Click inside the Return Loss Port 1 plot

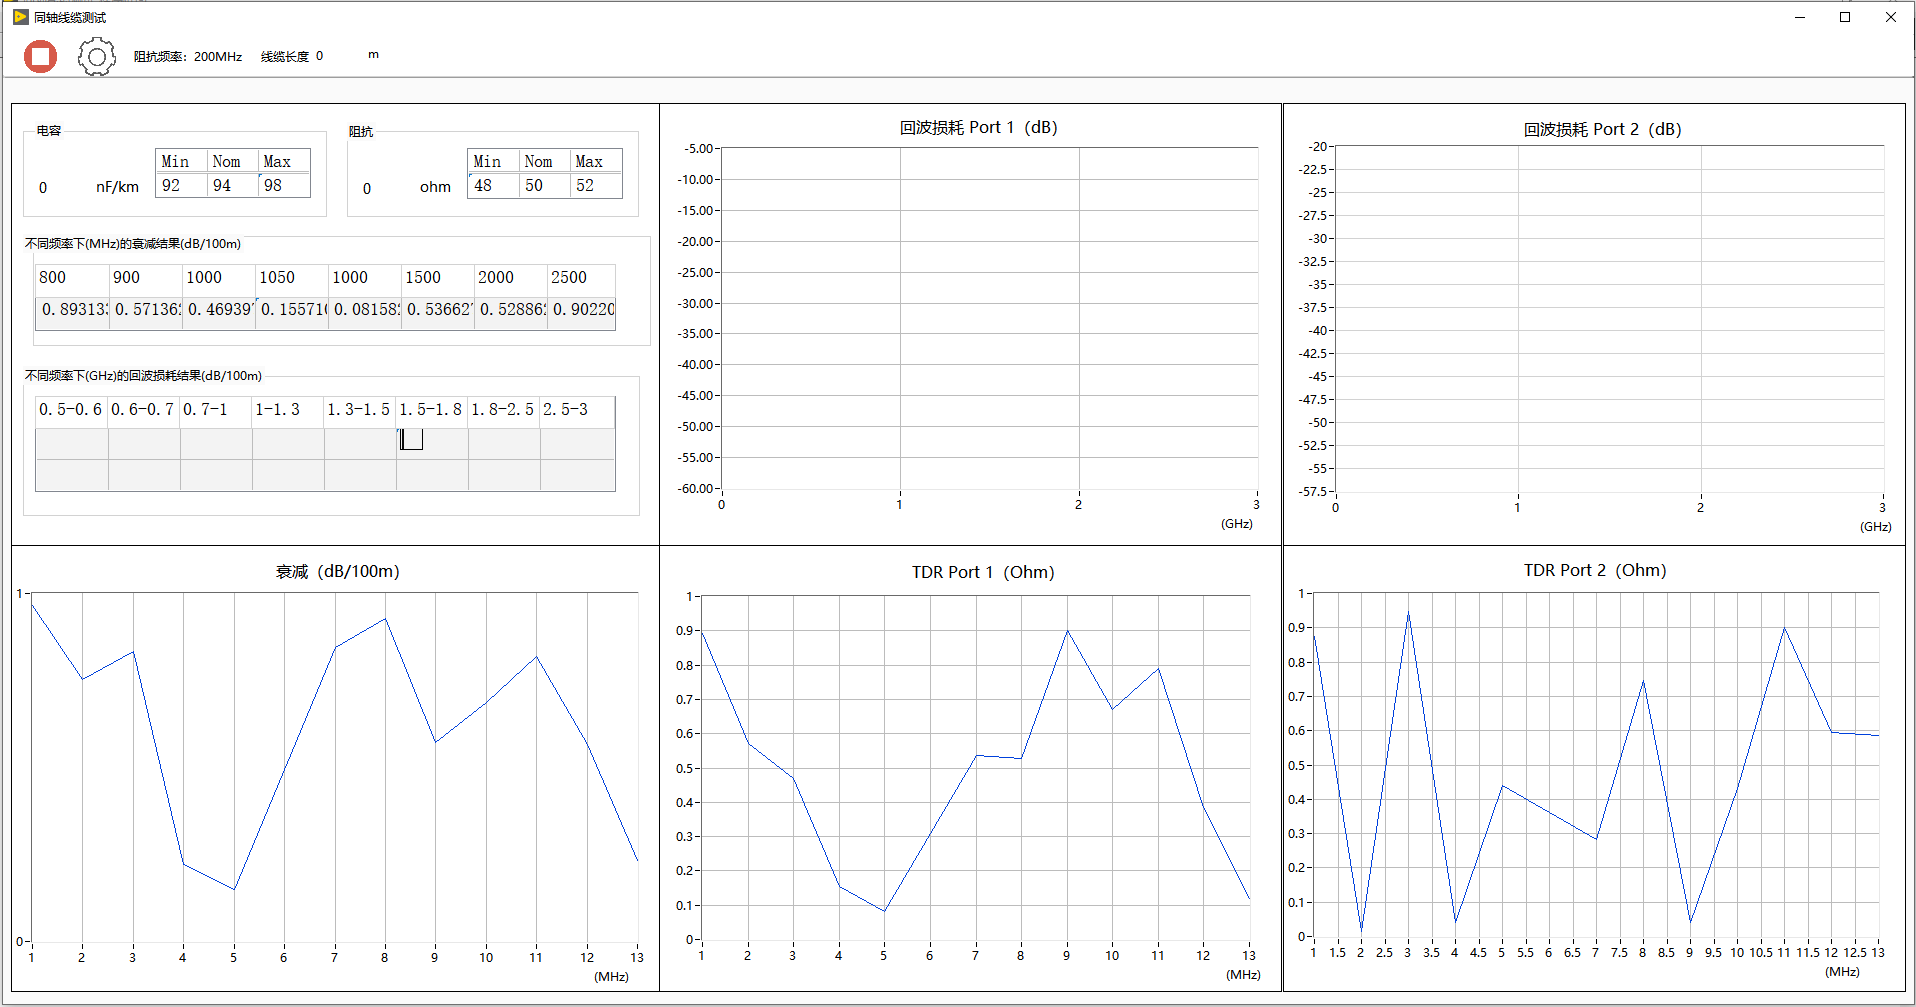[988, 318]
